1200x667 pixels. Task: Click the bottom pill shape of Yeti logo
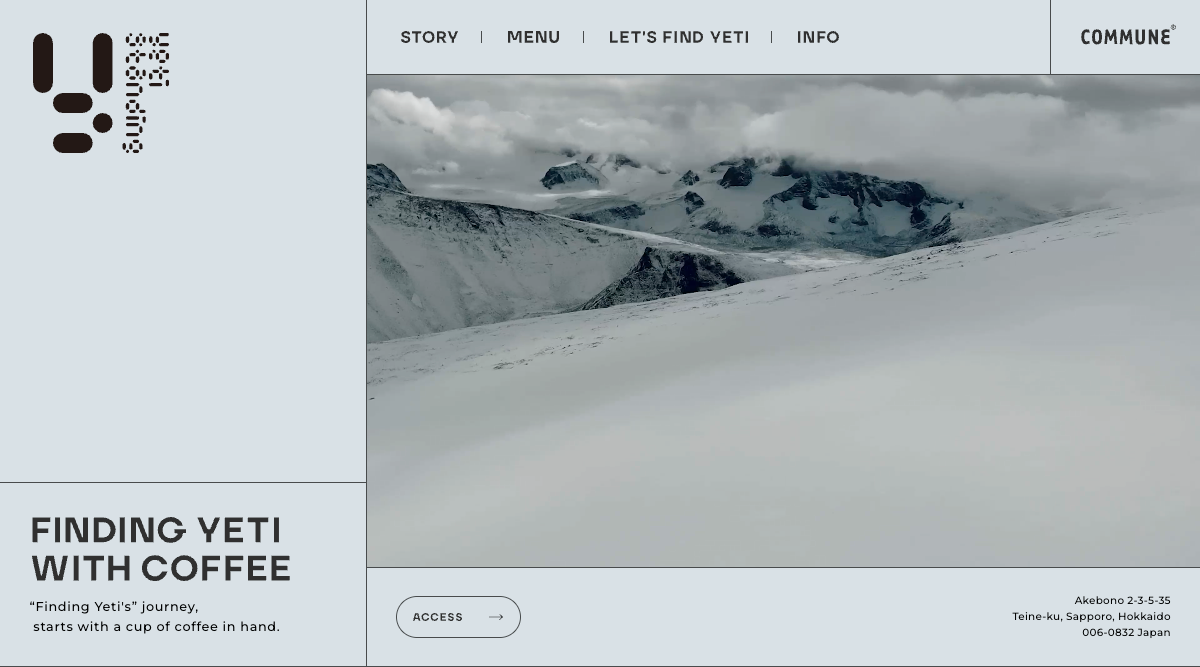[72, 143]
